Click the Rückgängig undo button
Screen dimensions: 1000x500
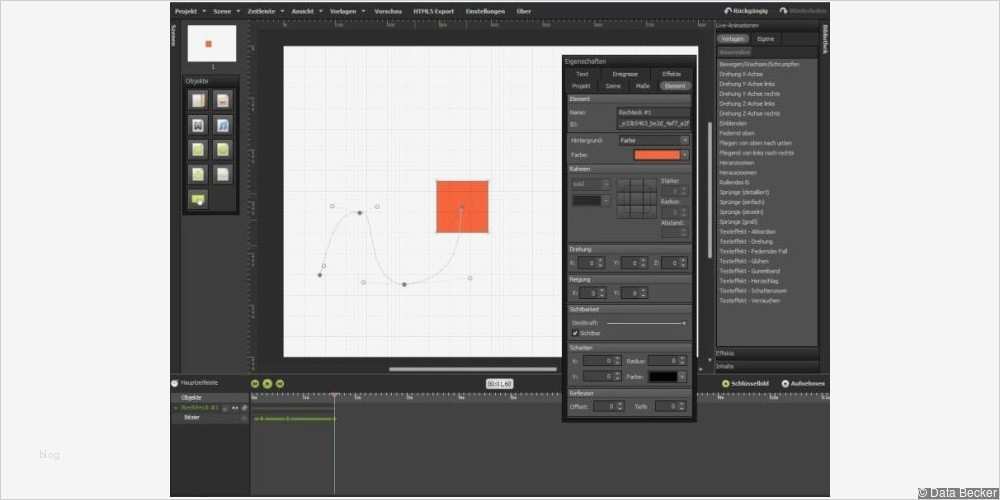(x=747, y=11)
